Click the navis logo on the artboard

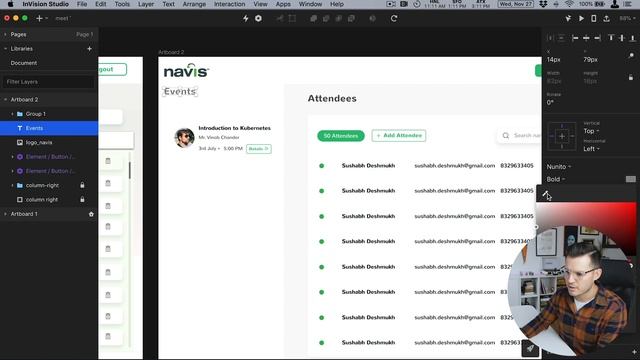[x=186, y=71]
